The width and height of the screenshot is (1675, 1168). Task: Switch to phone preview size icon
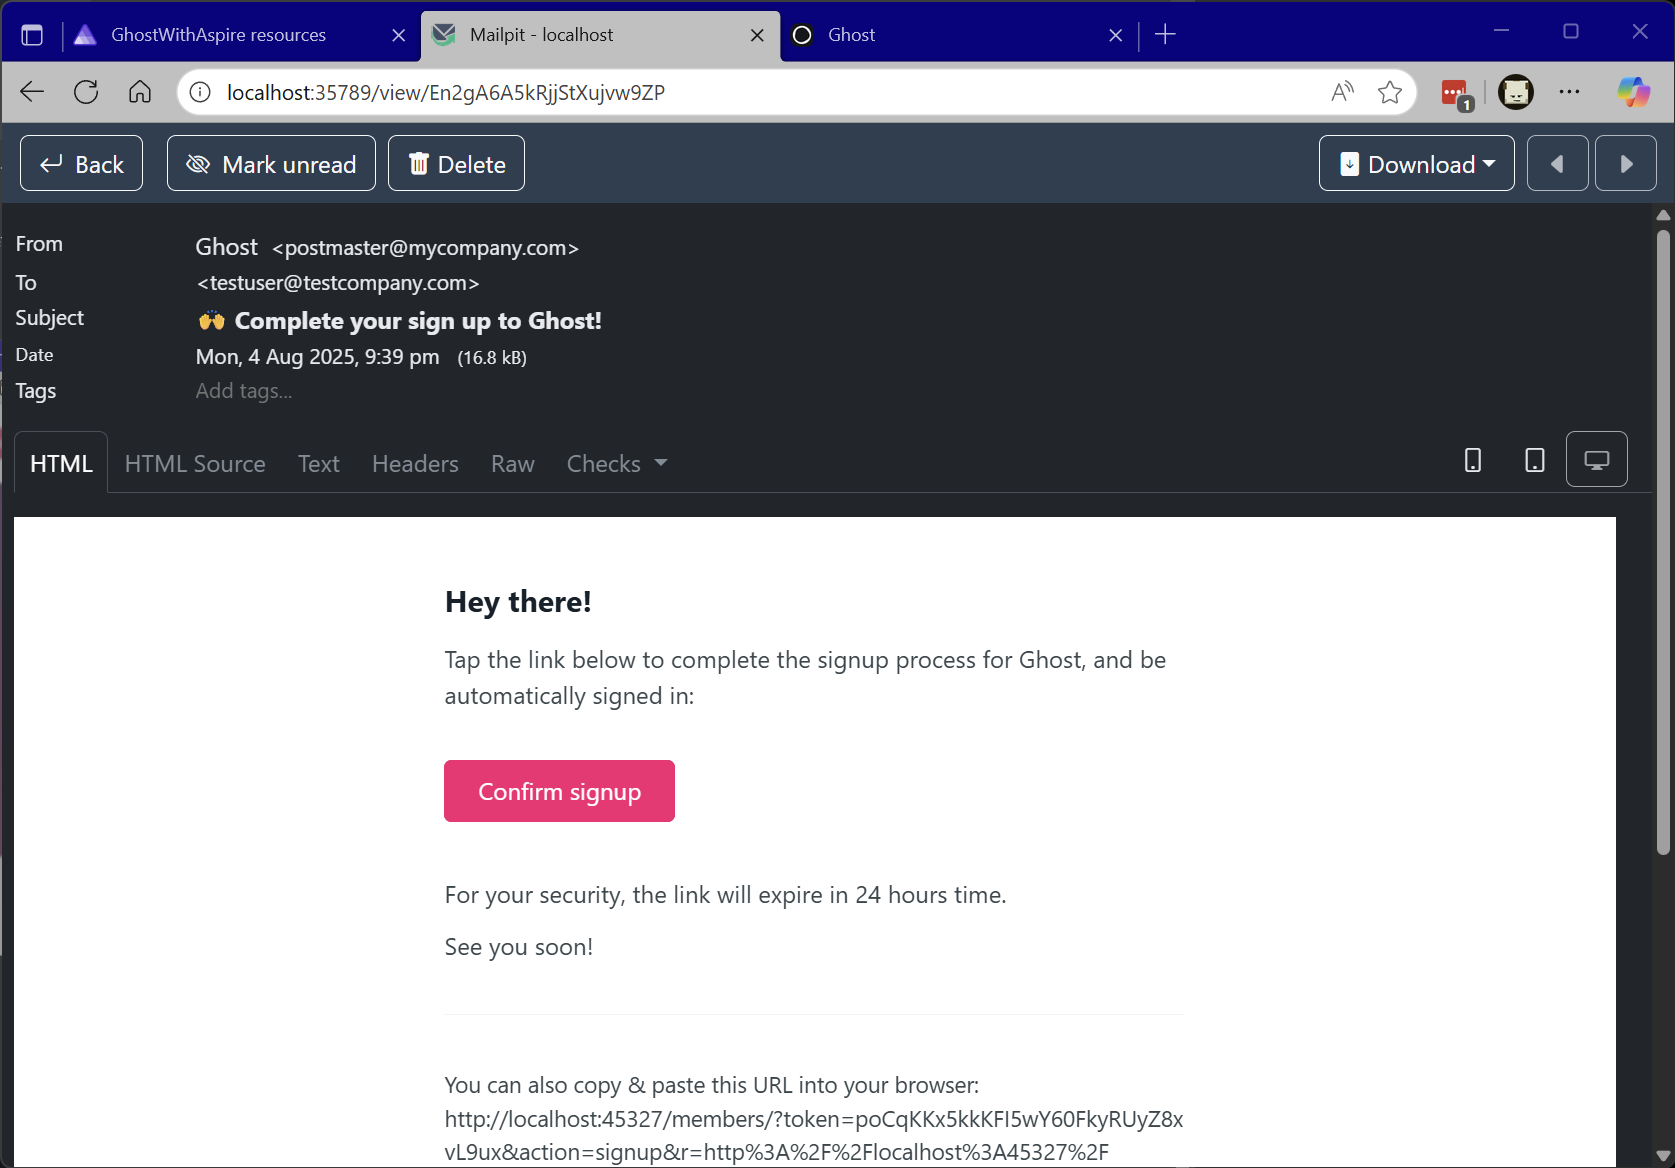pos(1472,460)
